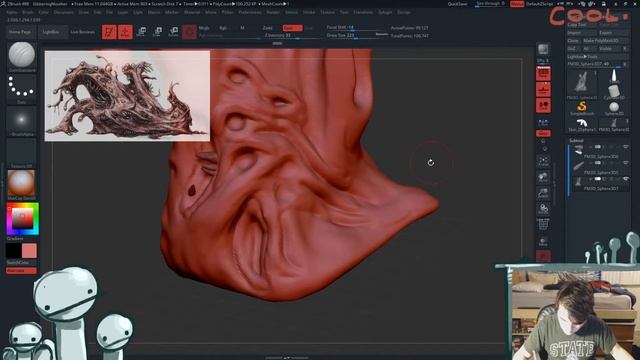The image size is (640, 360).
Task: Toggle the Line Fill PolyF icon
Action: [x=543, y=224]
